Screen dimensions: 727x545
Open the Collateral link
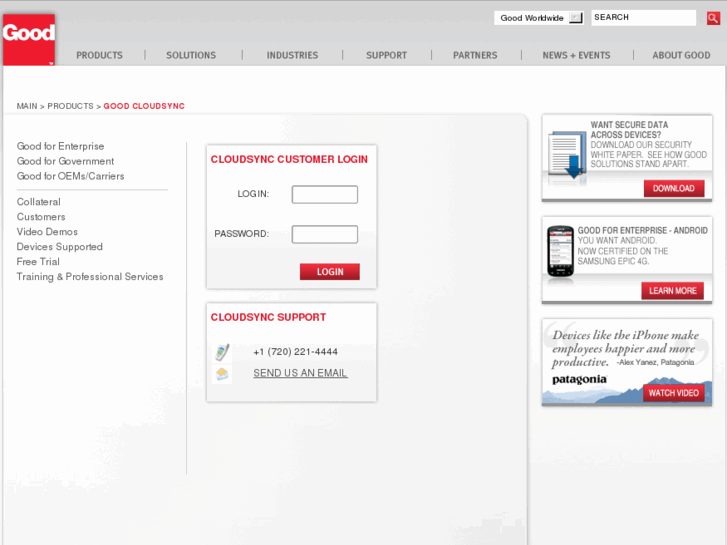pos(38,202)
